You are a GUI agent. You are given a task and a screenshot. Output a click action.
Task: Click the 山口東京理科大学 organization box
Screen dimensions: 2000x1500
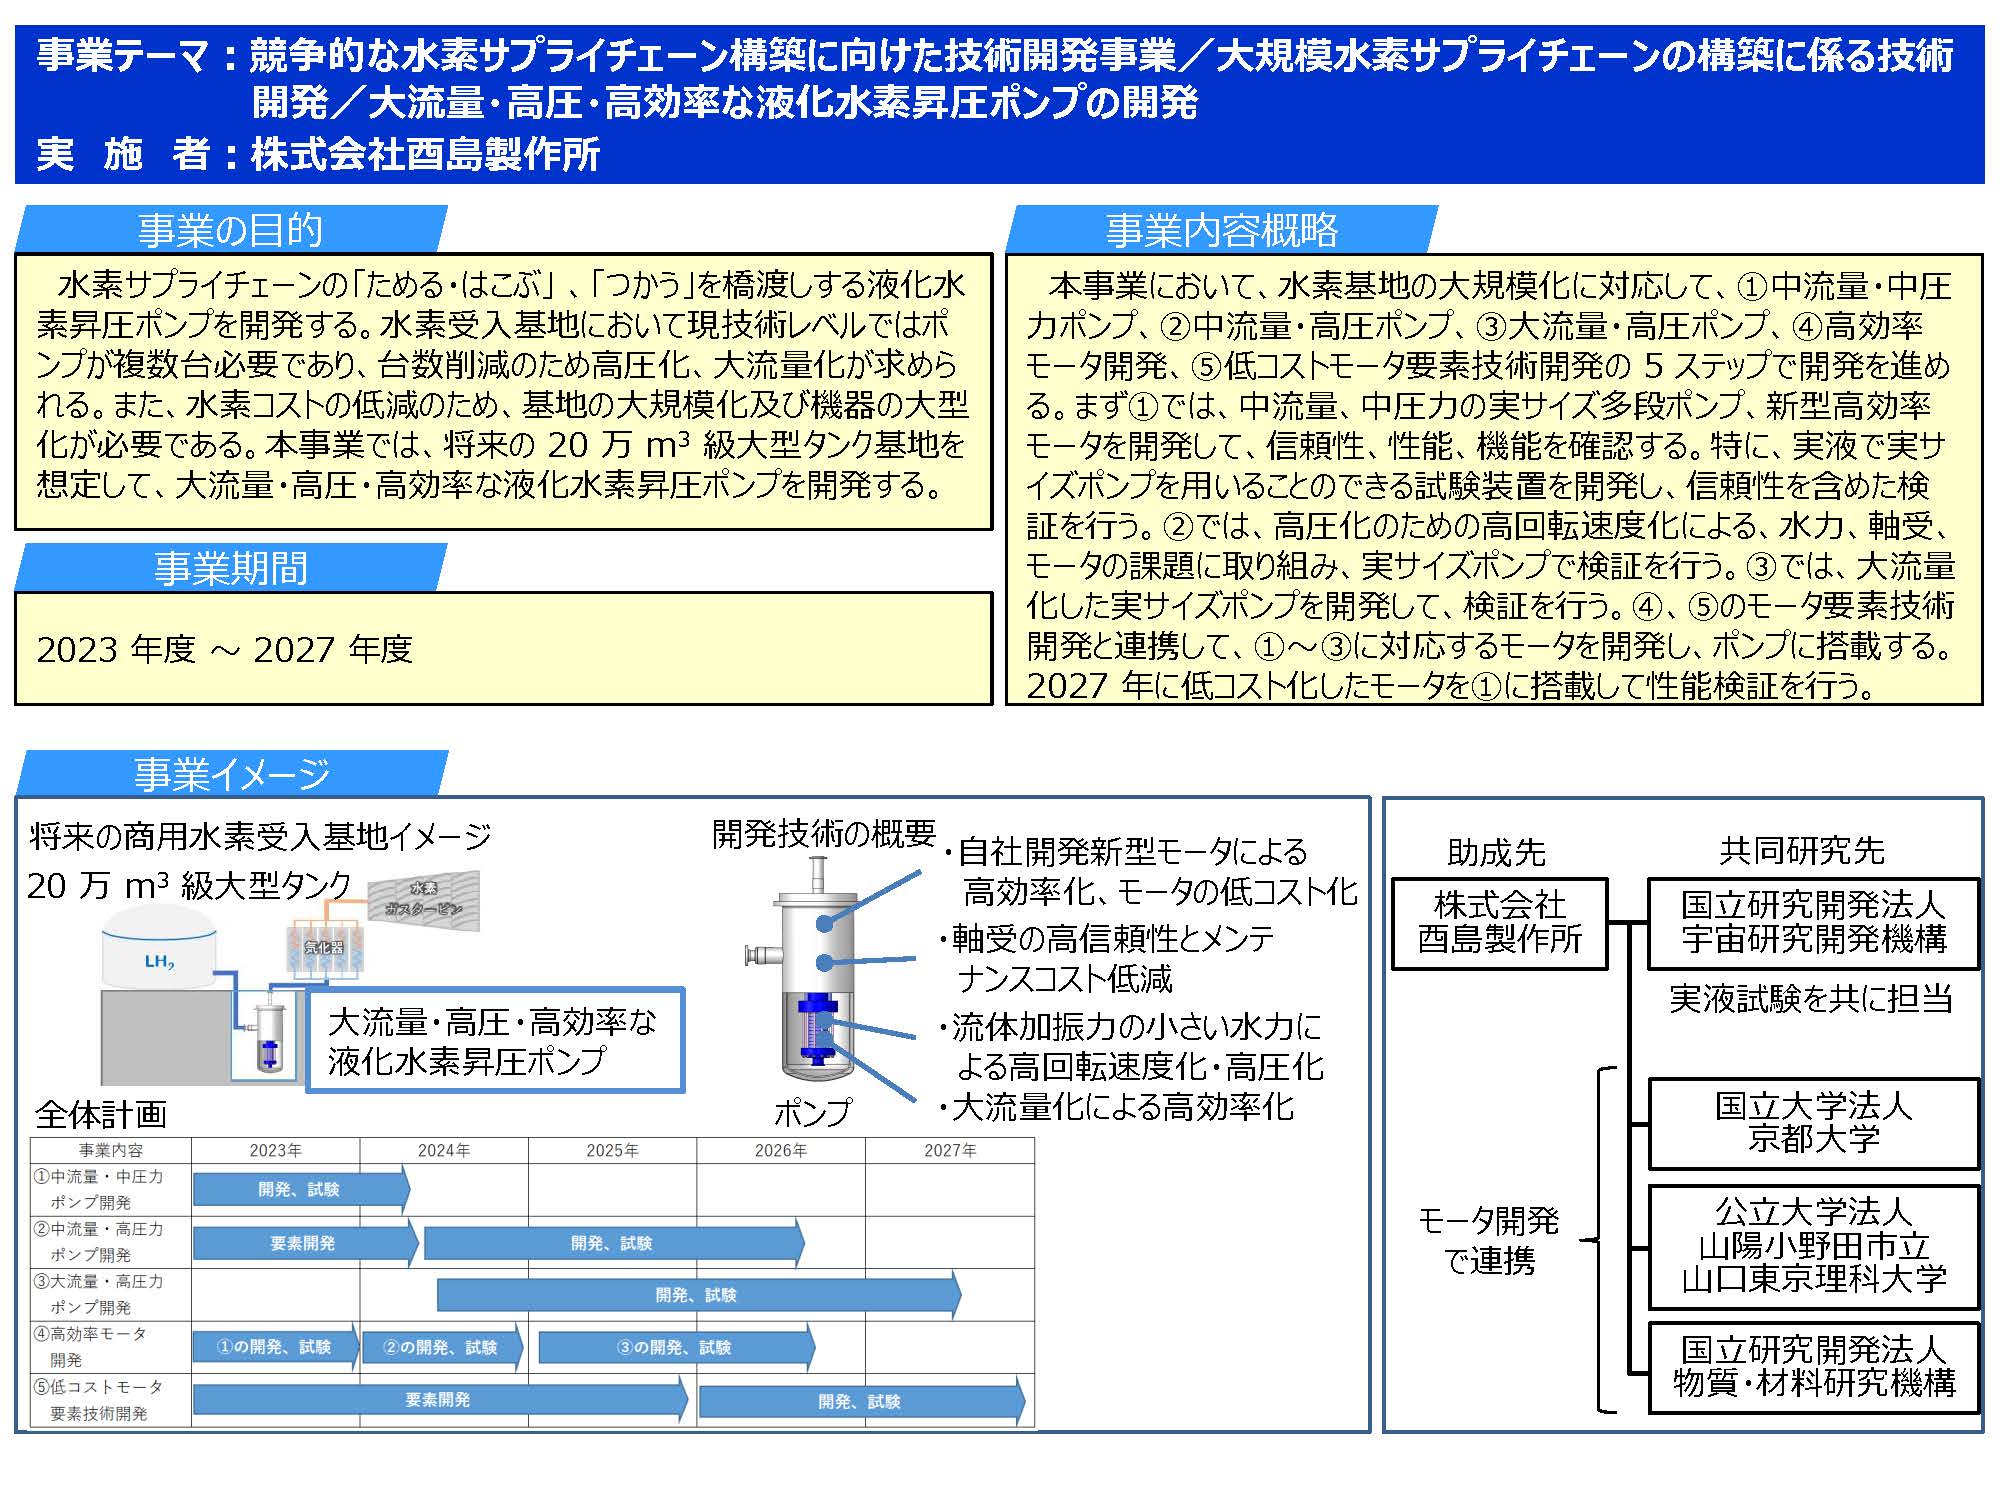tap(1813, 1247)
